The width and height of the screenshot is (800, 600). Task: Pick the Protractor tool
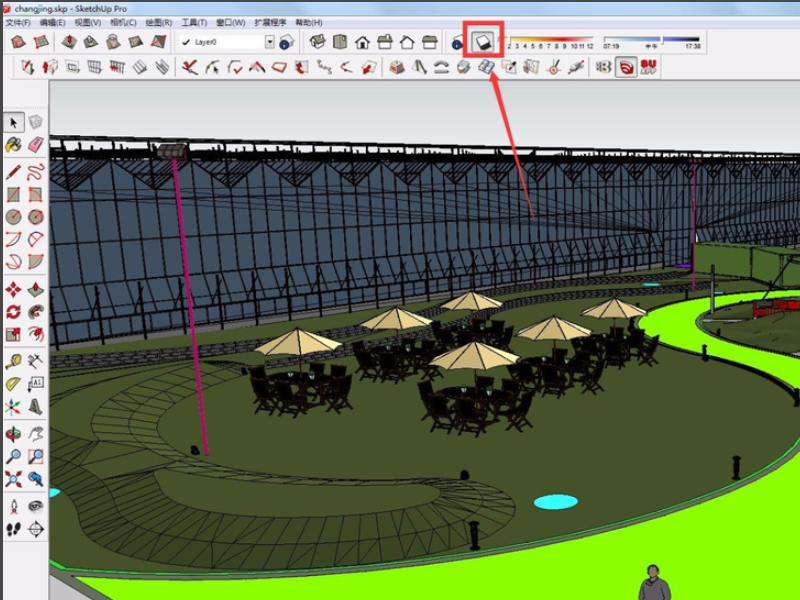[14, 384]
